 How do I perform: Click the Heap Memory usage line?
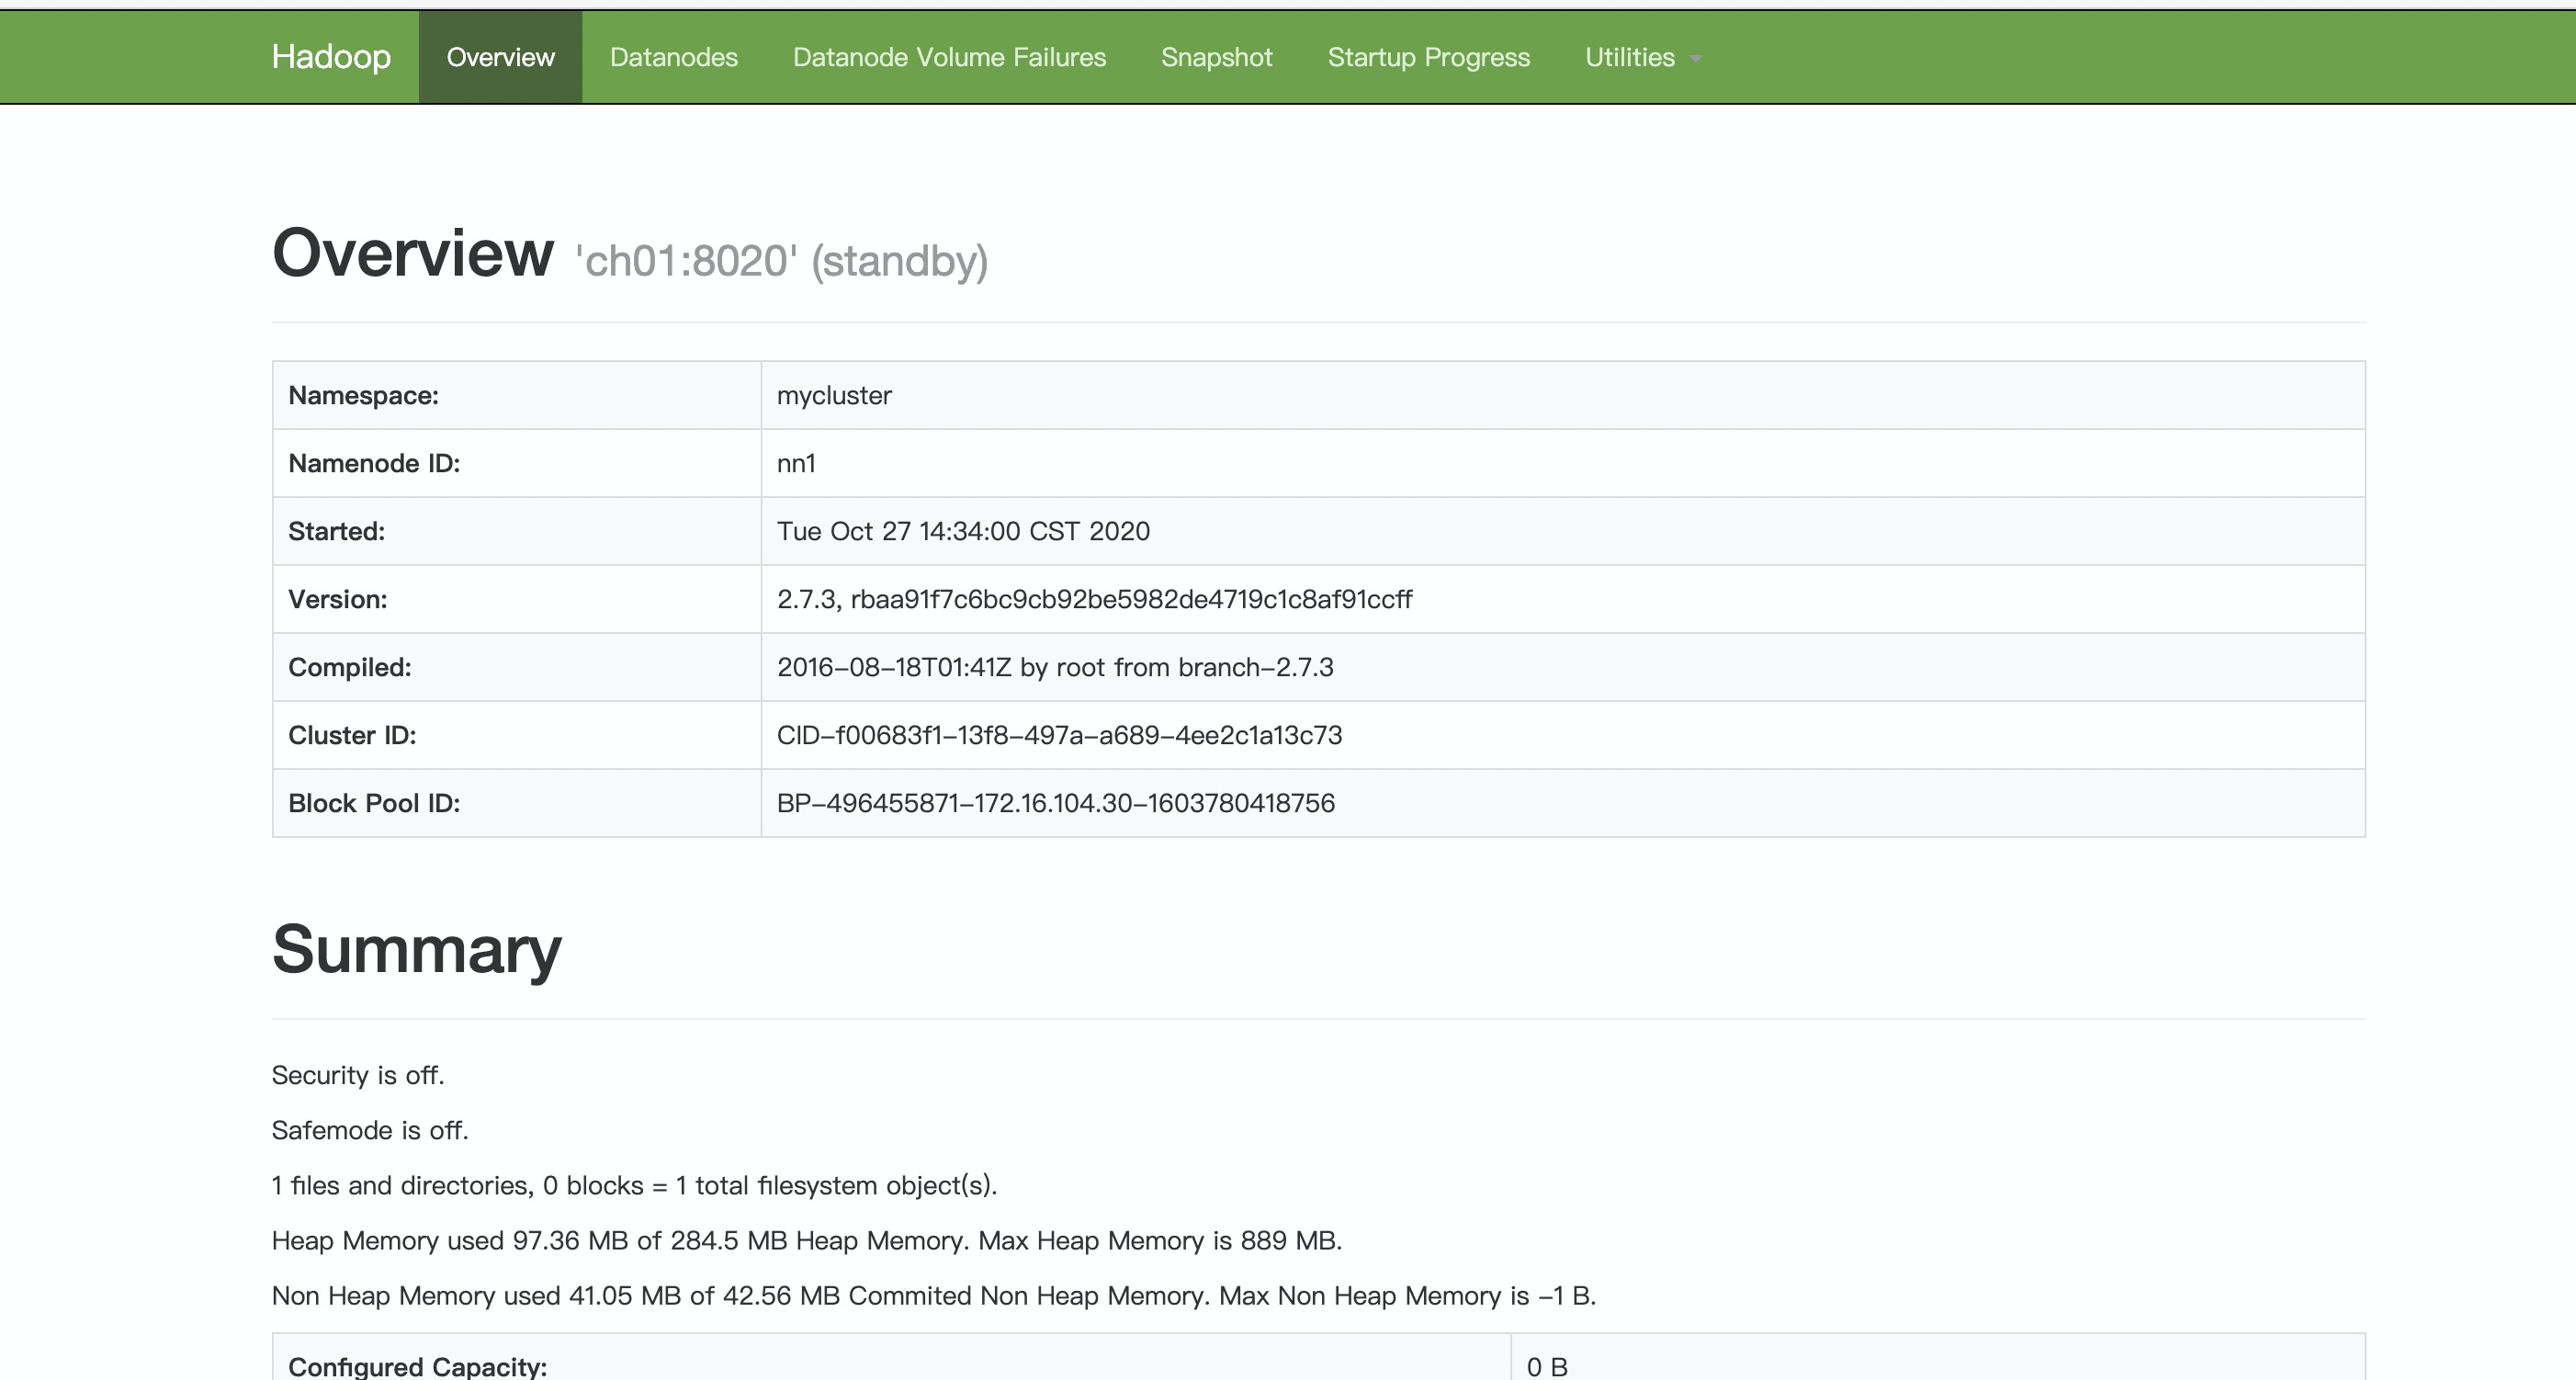coord(806,1240)
